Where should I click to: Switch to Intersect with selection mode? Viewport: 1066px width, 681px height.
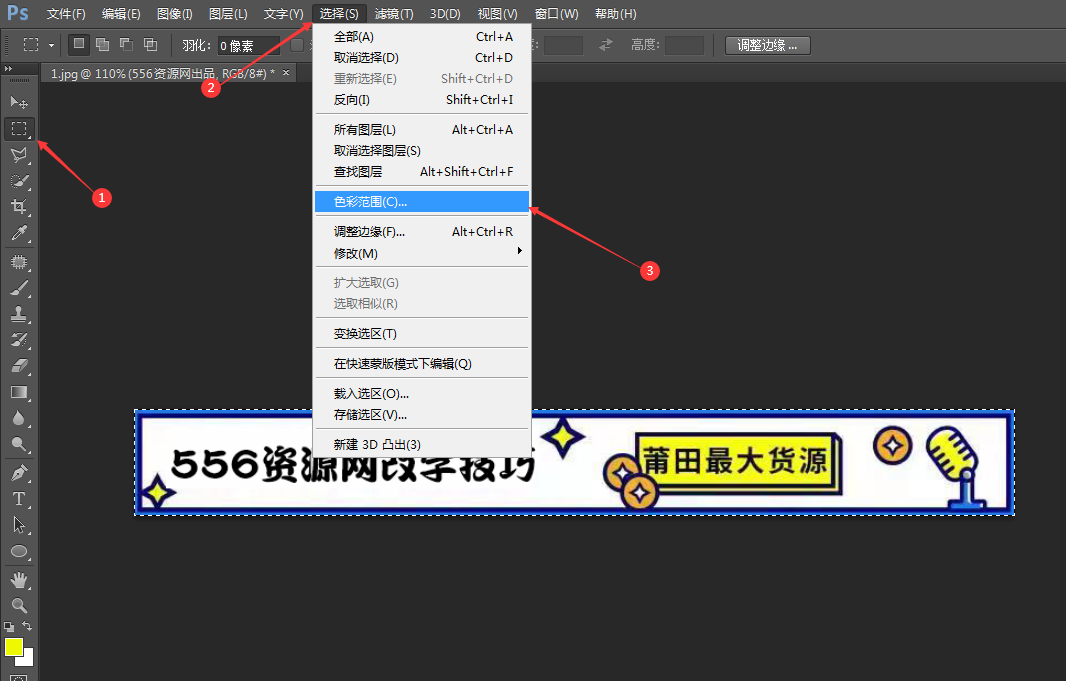pyautogui.click(x=150, y=45)
